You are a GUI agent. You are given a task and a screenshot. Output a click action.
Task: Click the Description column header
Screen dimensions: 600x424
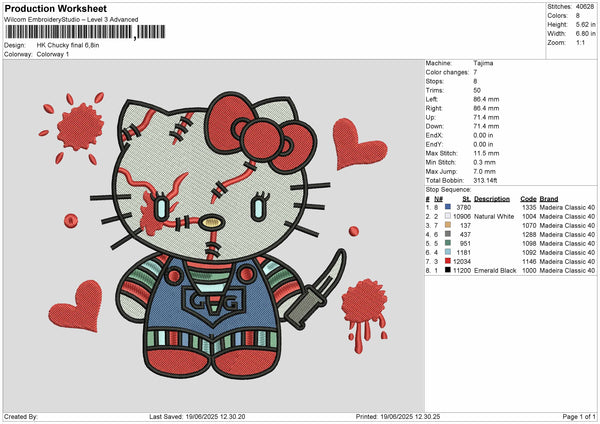pos(494,198)
